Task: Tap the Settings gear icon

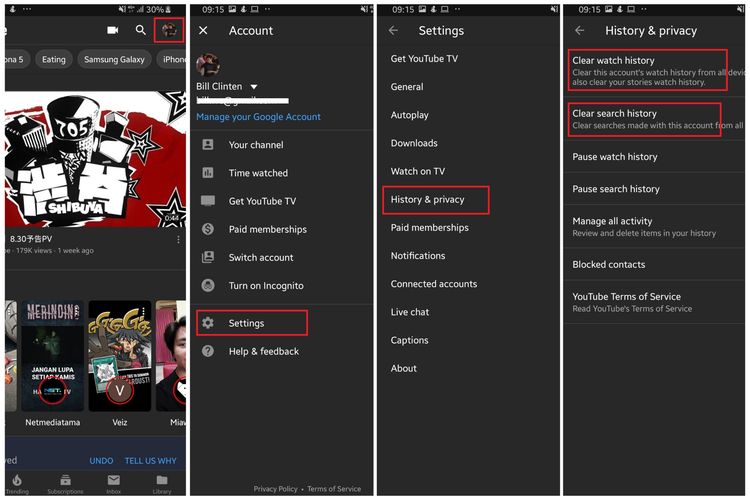Action: pos(208,323)
